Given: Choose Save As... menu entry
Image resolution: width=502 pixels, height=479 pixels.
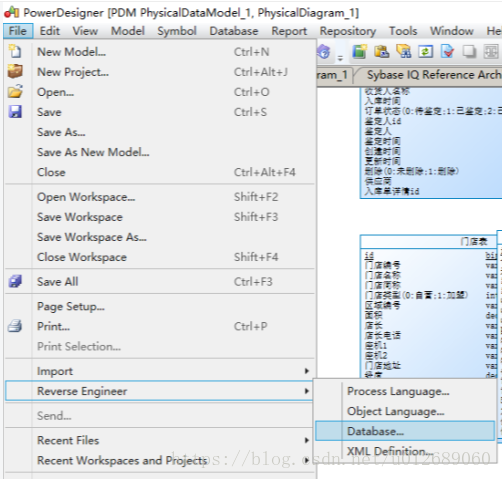Looking at the screenshot, I should click(x=160, y=132).
